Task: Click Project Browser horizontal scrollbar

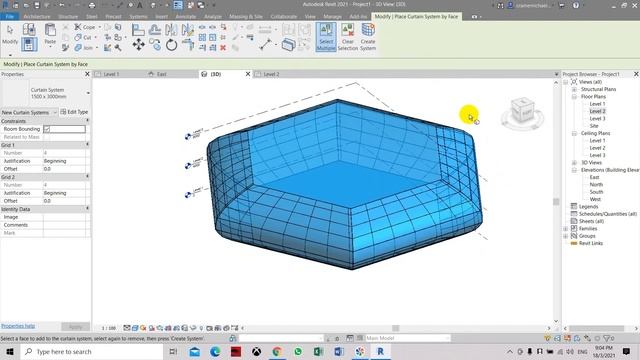Action: pyautogui.click(x=596, y=328)
